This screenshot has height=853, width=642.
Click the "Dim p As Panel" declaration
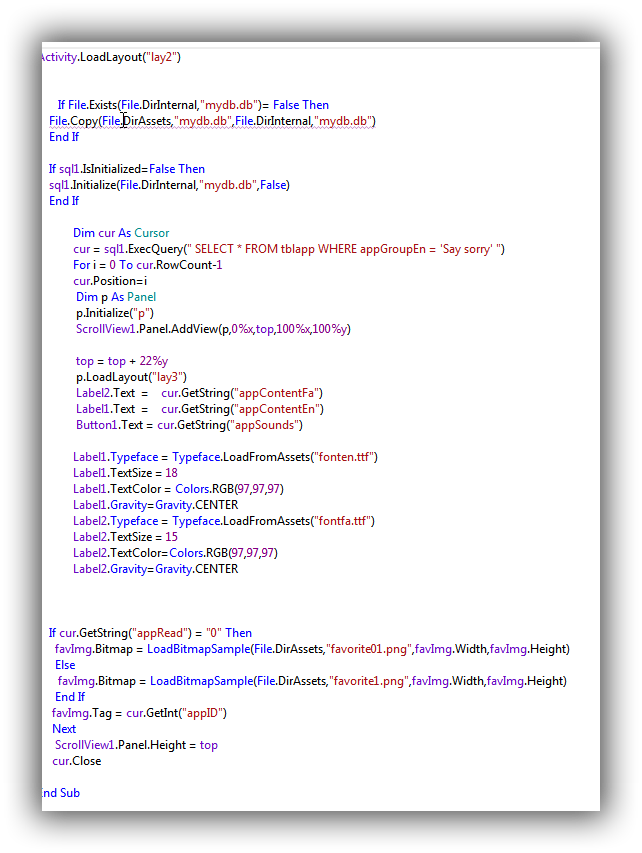tap(116, 297)
